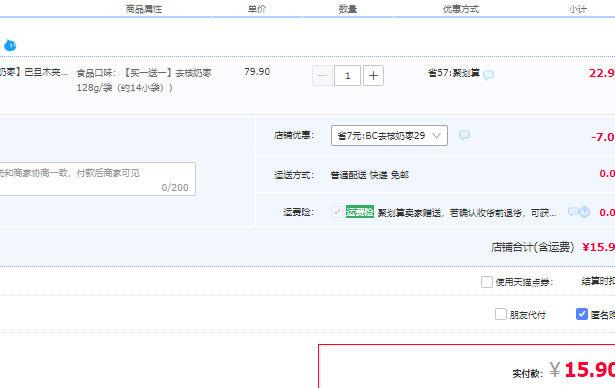Click the unit price 79.90
The height and width of the screenshot is (388, 615).
tap(257, 72)
